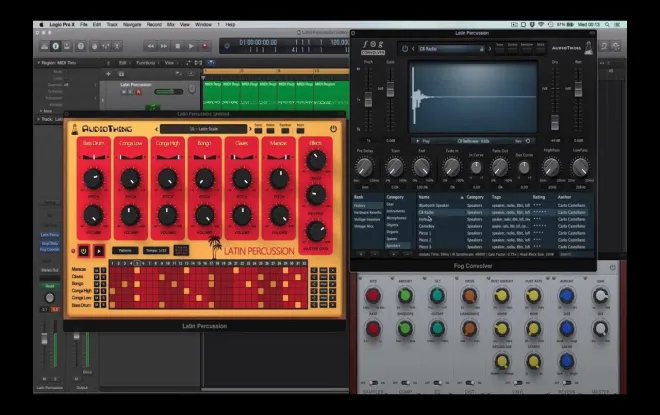Viewport: 660px width, 415px height.
Task: Click the Pattern button in Latin Percussion
Action: tap(125, 250)
